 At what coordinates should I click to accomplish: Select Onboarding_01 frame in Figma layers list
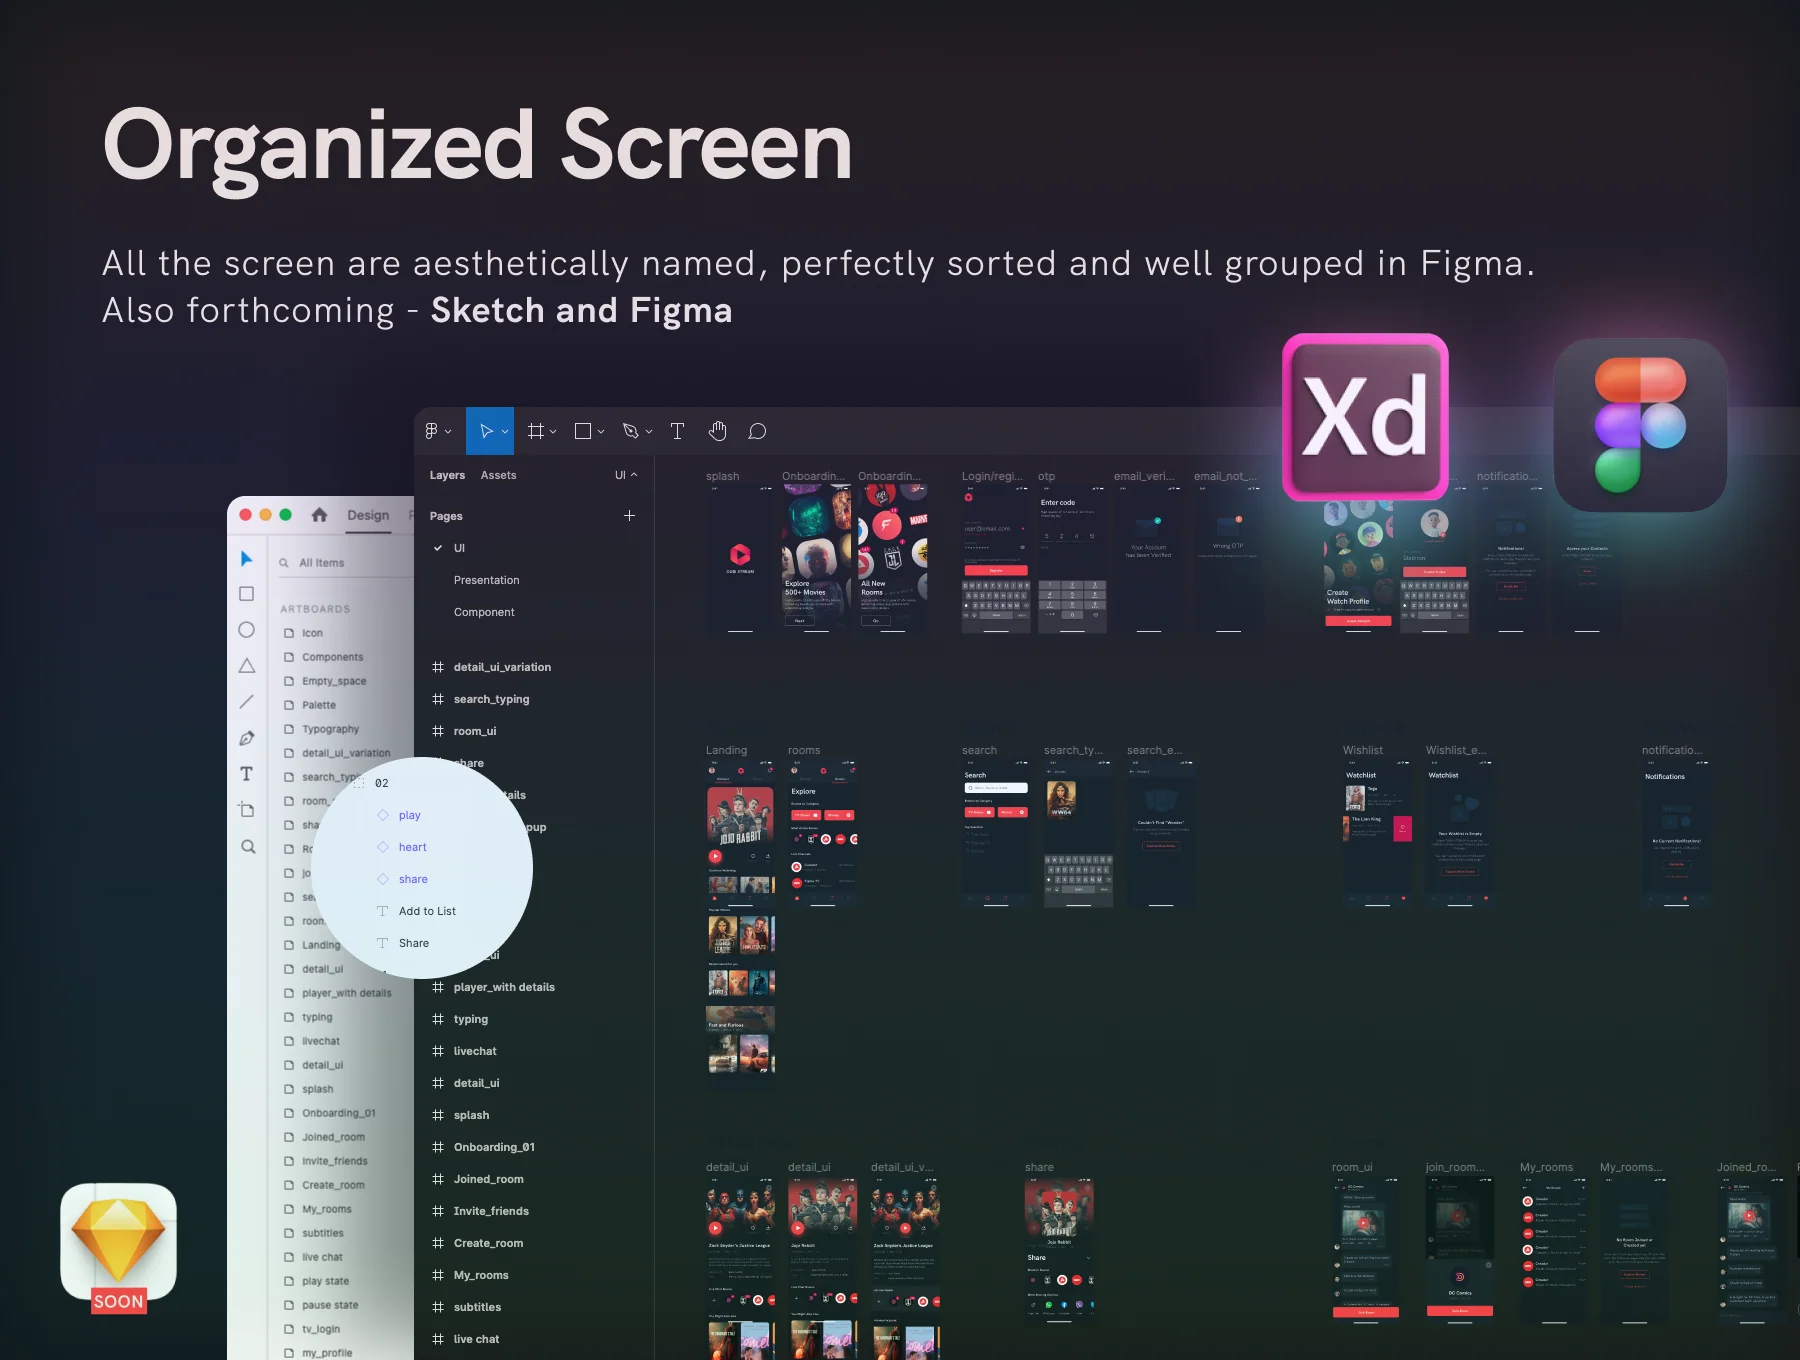click(494, 1147)
